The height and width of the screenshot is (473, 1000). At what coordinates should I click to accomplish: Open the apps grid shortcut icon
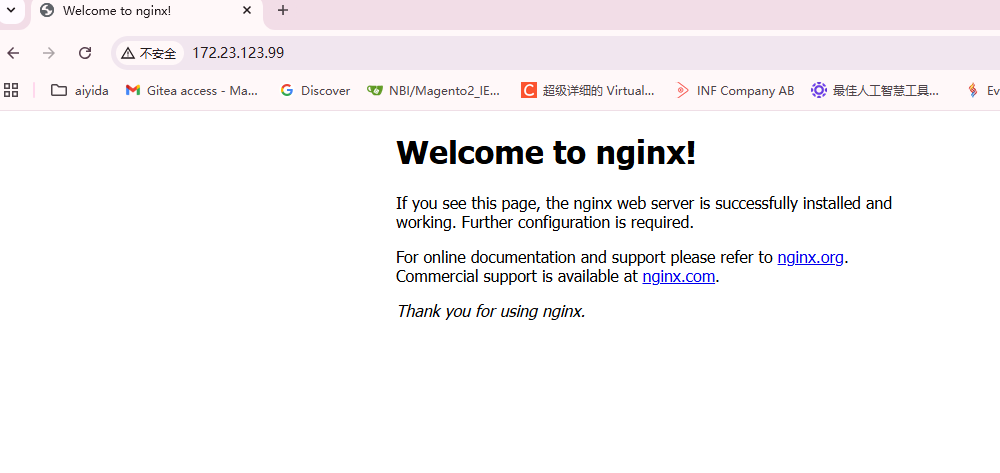pyautogui.click(x=11, y=91)
